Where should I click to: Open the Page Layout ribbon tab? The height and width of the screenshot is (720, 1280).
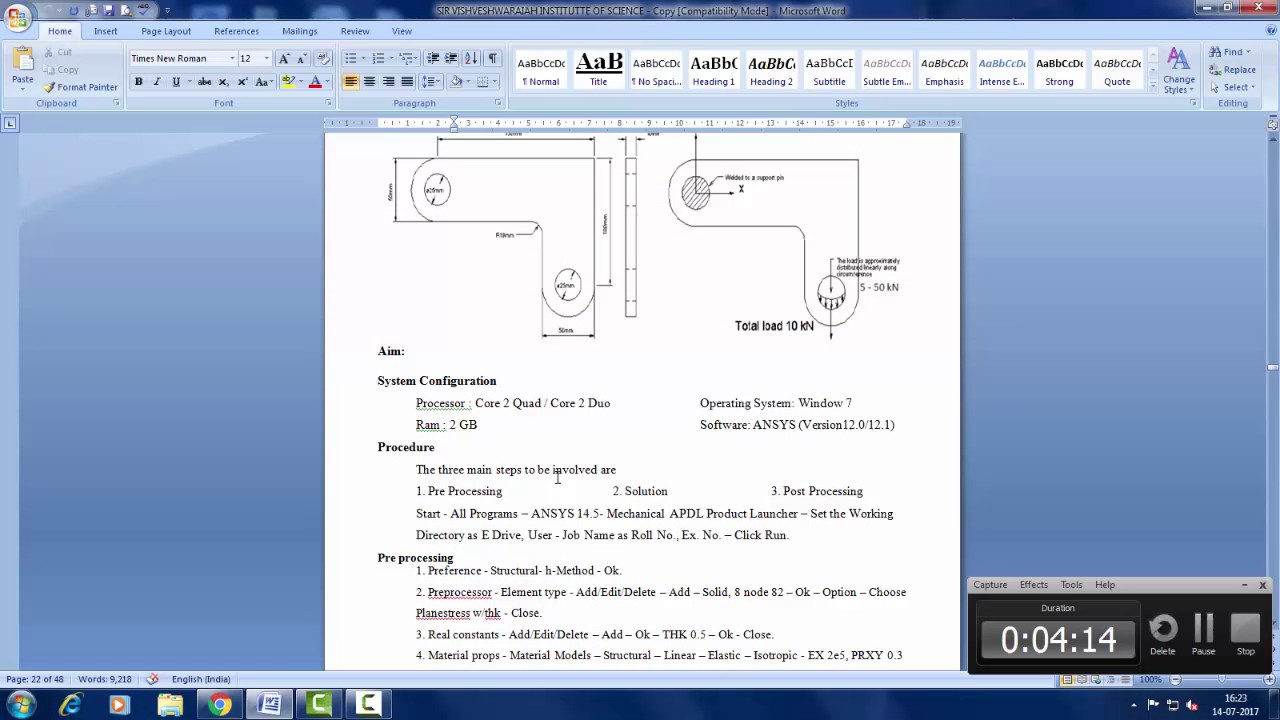point(166,31)
